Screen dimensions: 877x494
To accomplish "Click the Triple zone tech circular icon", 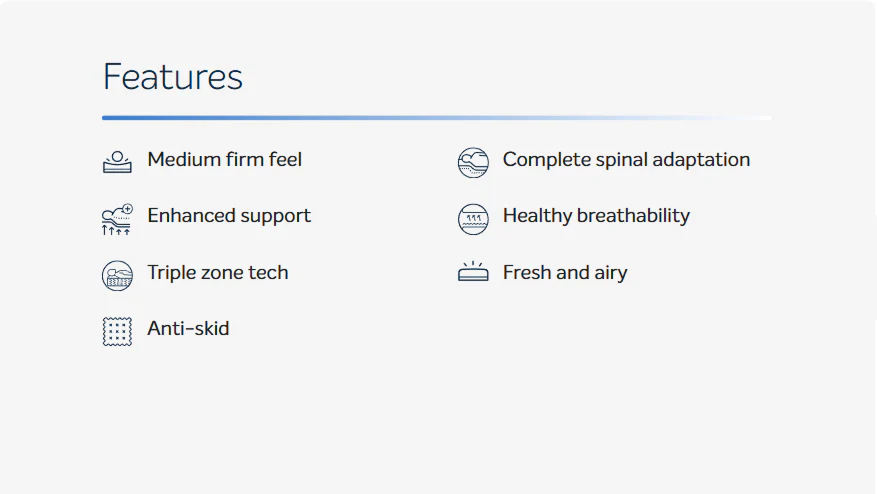I will 117,275.
